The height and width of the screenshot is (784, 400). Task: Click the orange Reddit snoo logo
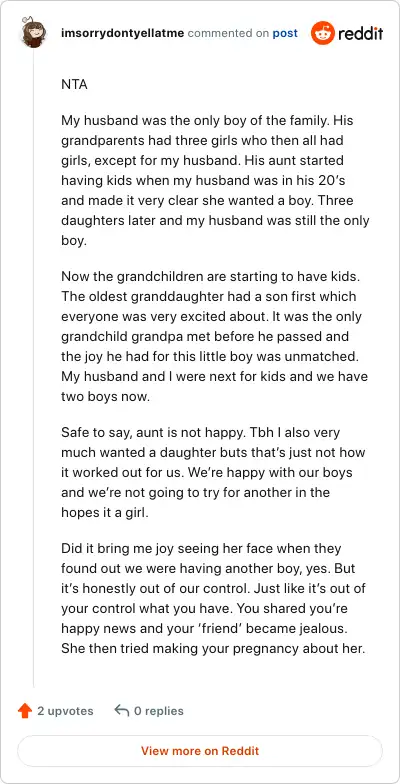pos(322,33)
